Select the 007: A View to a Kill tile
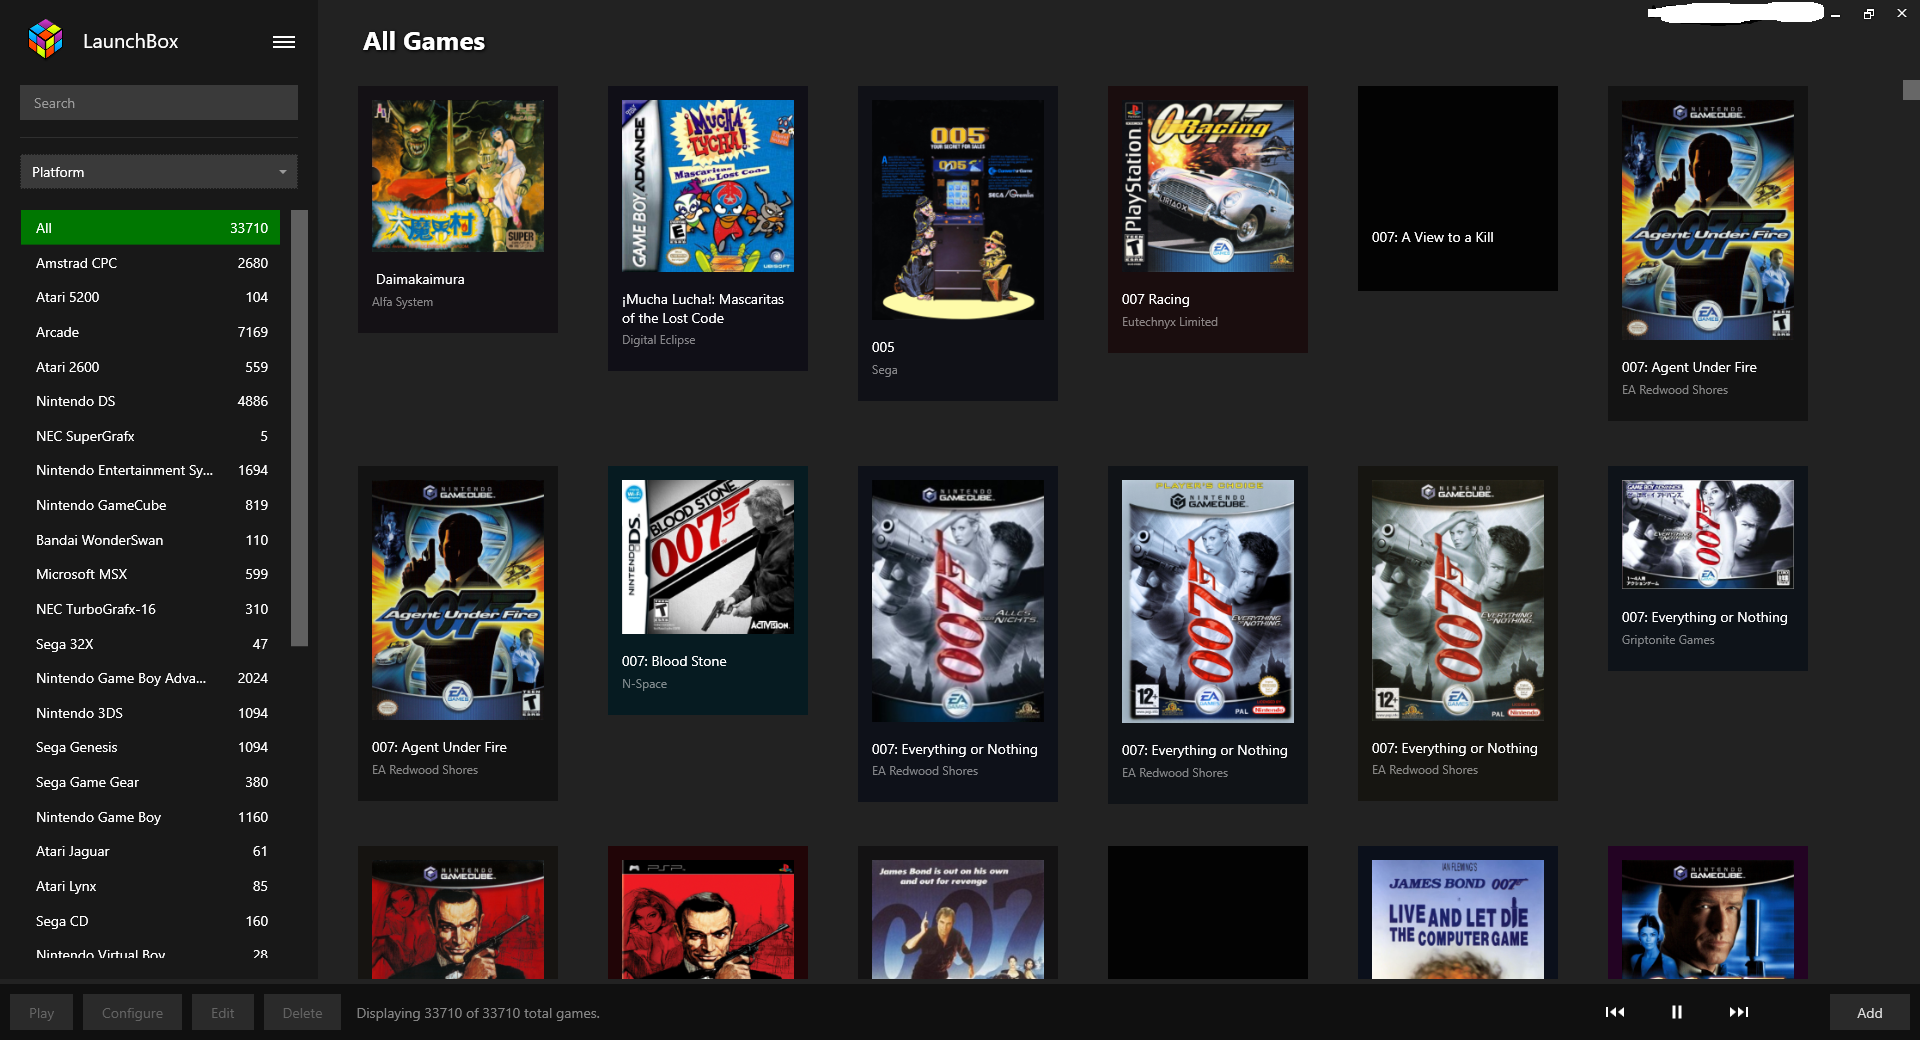Screen dimensions: 1920x1040 pyautogui.click(x=1458, y=188)
